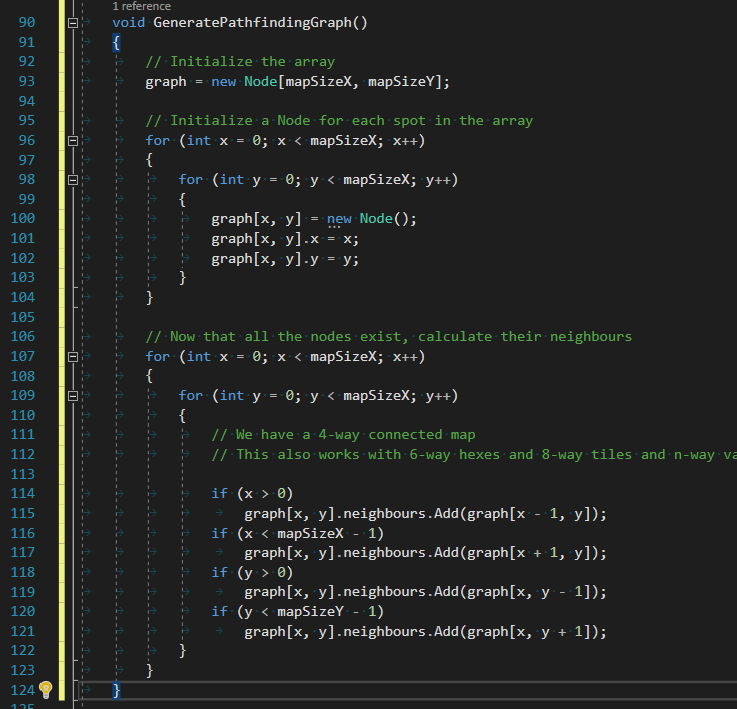
Task: Open the '1 reference' CodeLens link
Action: point(141,6)
